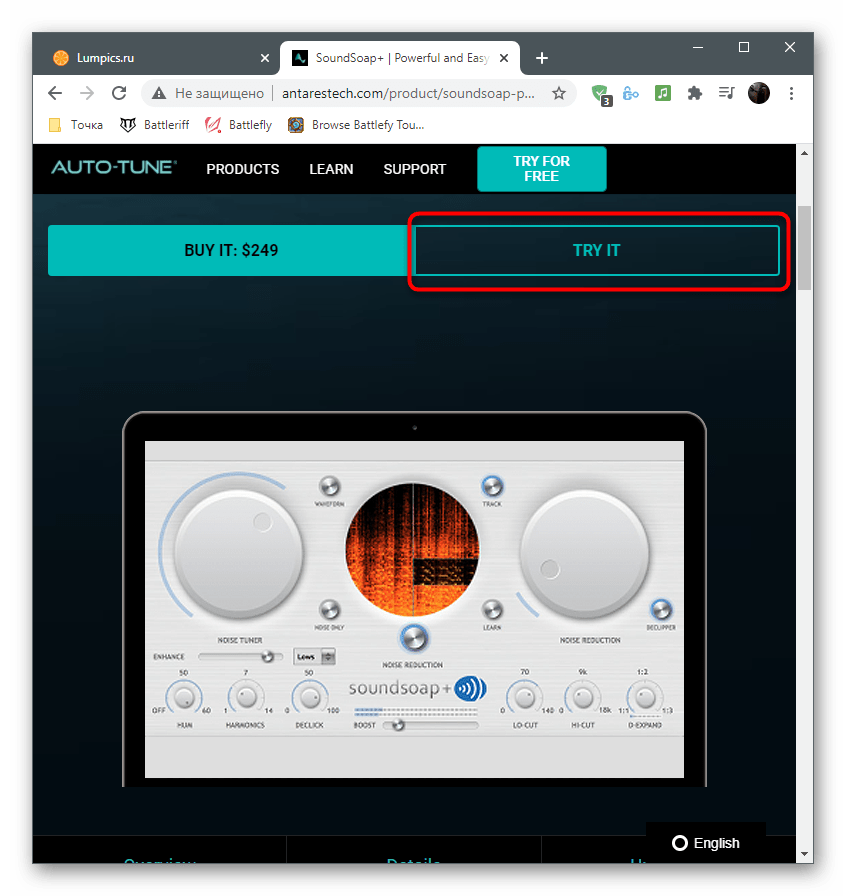The image size is (846, 896).
Task: Click the TRY FOR FREE button
Action: click(x=541, y=169)
